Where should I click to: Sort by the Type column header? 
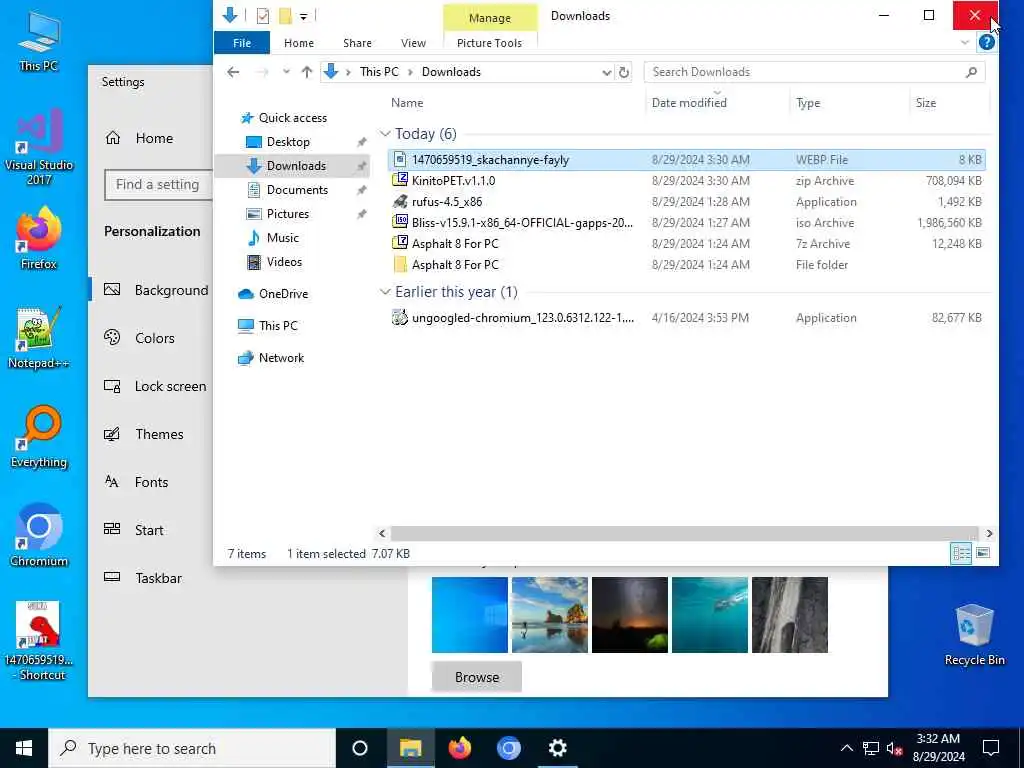click(x=808, y=103)
